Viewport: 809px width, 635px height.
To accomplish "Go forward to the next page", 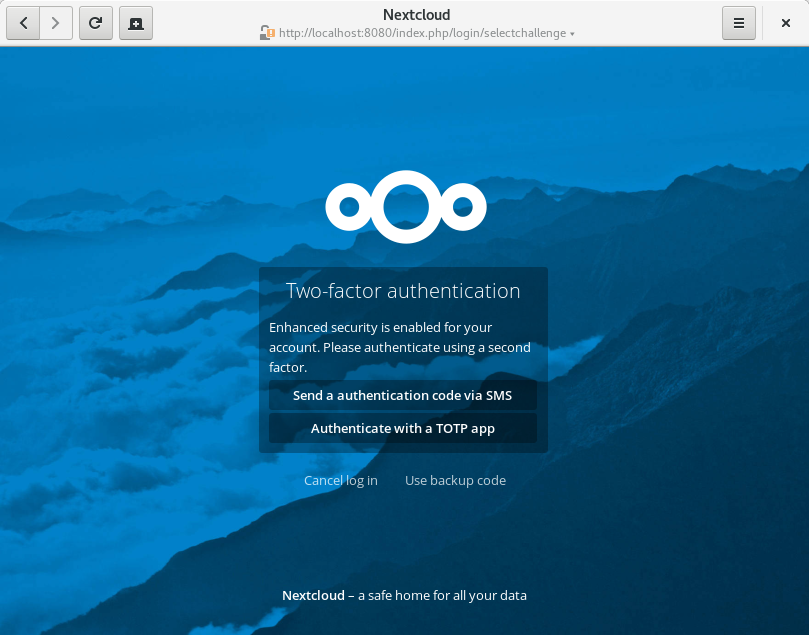I will [x=56, y=23].
